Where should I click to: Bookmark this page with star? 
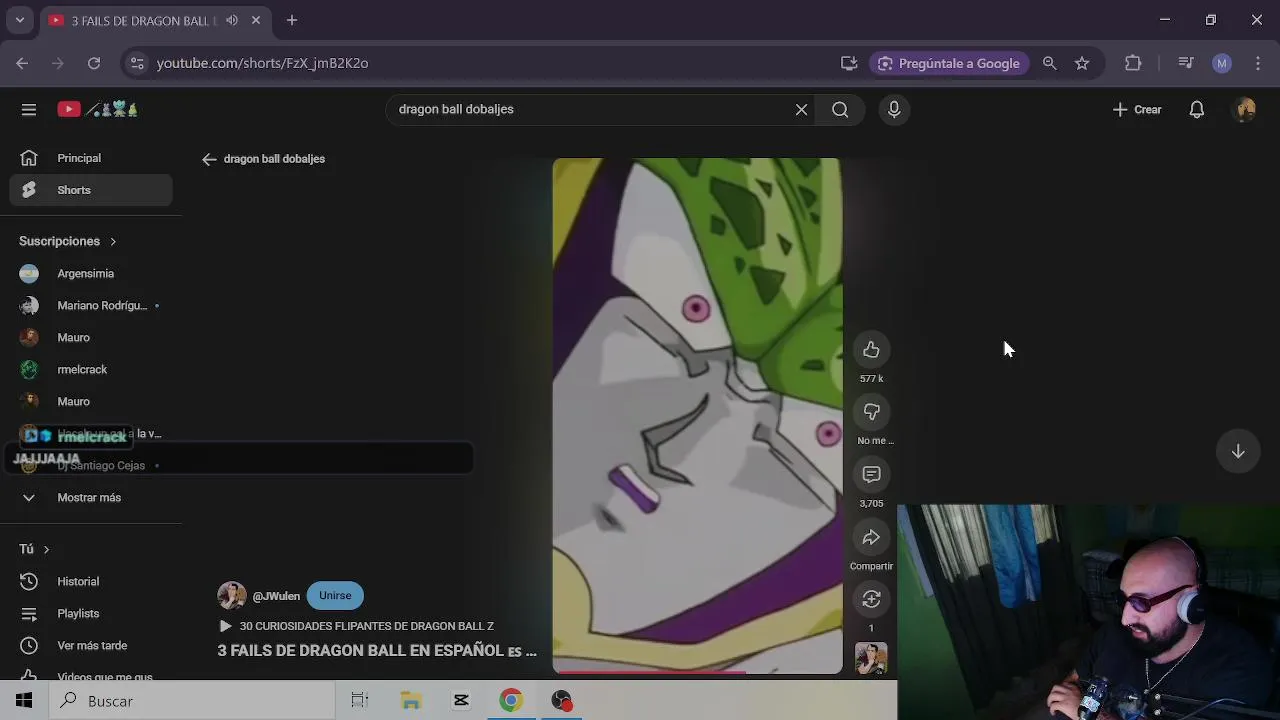1082,63
